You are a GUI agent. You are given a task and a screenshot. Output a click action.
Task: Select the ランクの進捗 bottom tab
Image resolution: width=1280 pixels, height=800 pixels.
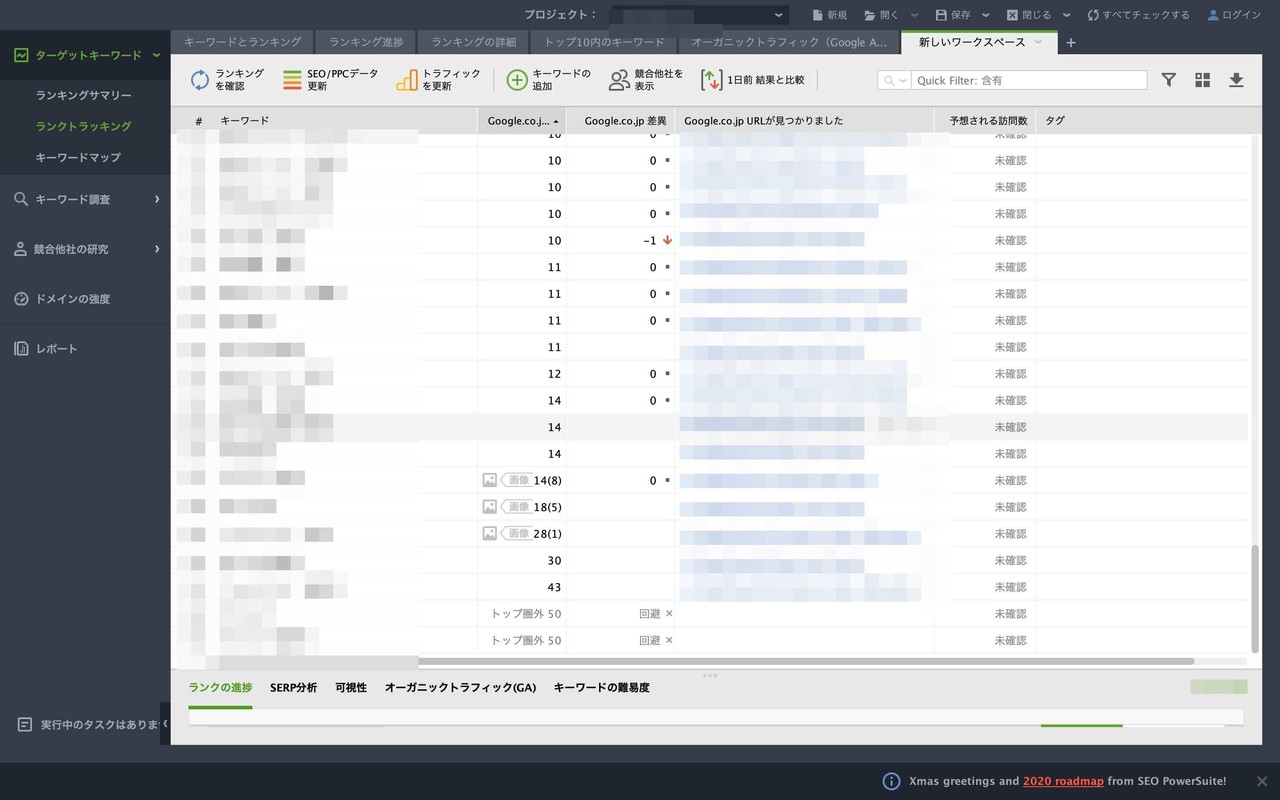click(220, 688)
